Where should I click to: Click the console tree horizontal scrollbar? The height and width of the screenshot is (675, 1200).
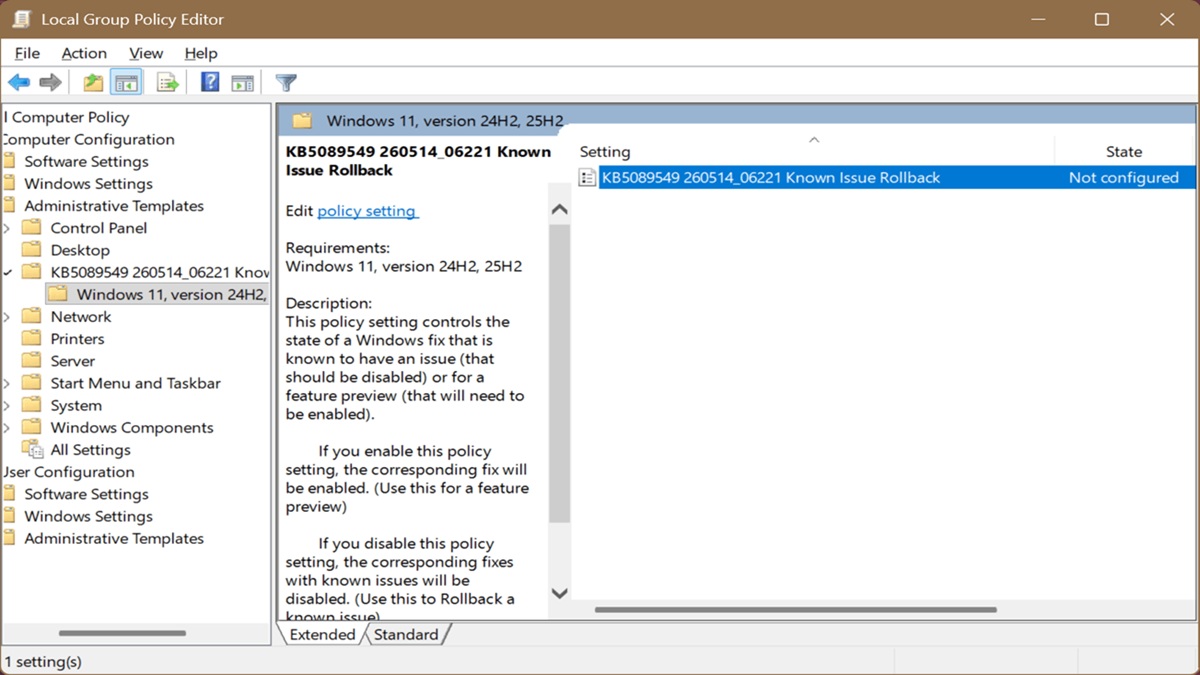click(x=122, y=633)
